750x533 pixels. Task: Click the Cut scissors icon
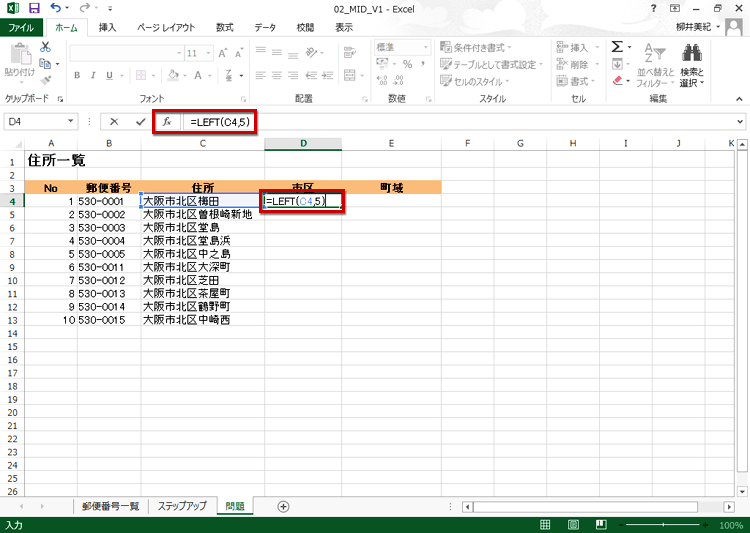point(45,47)
